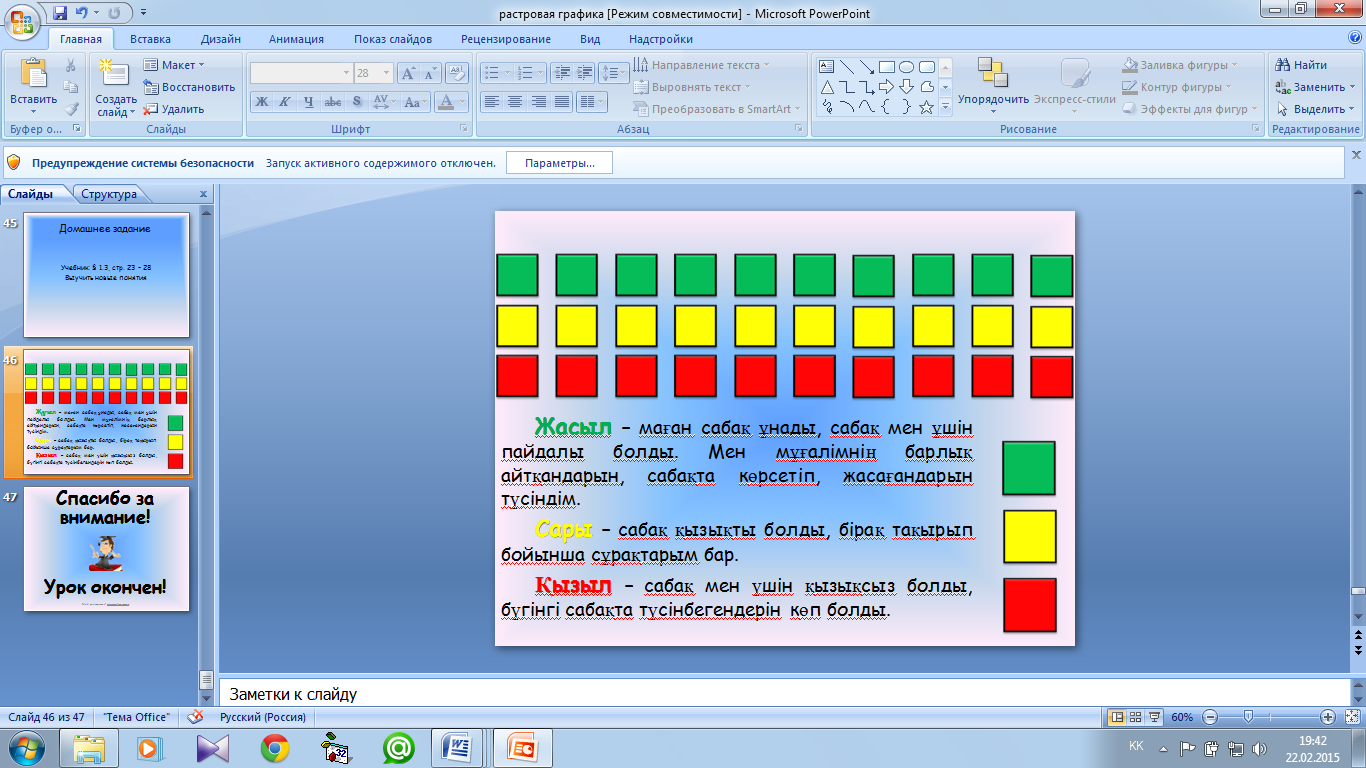Image resolution: width=1366 pixels, height=768 pixels.
Task: Toggle italic (К) formatting
Action: coord(284,101)
